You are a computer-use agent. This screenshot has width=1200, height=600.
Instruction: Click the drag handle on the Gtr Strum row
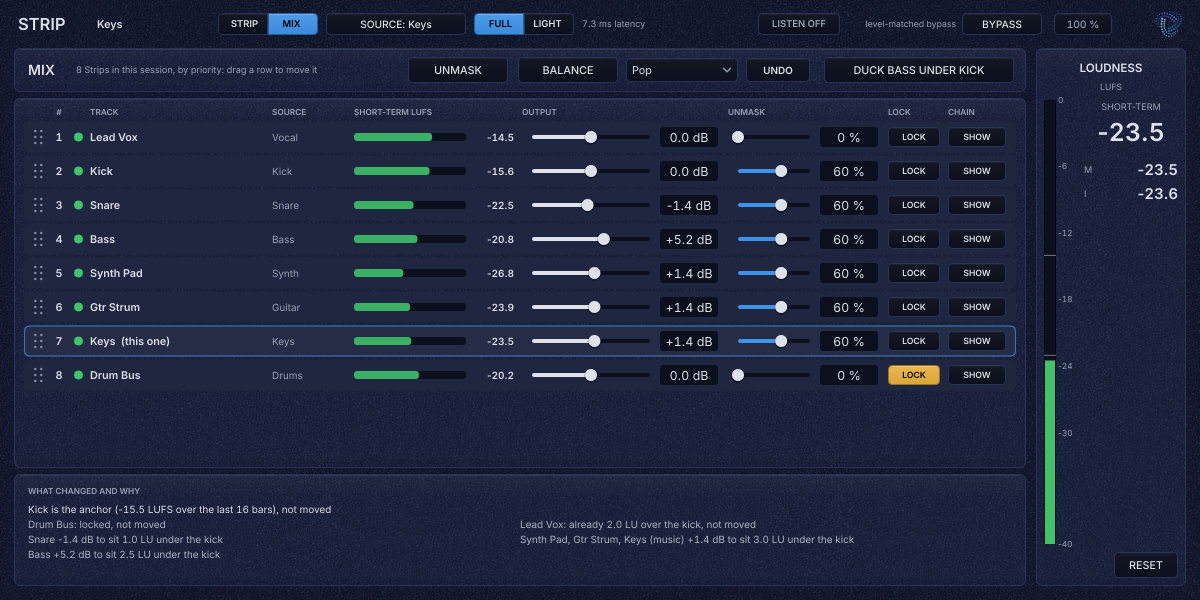click(x=38, y=307)
